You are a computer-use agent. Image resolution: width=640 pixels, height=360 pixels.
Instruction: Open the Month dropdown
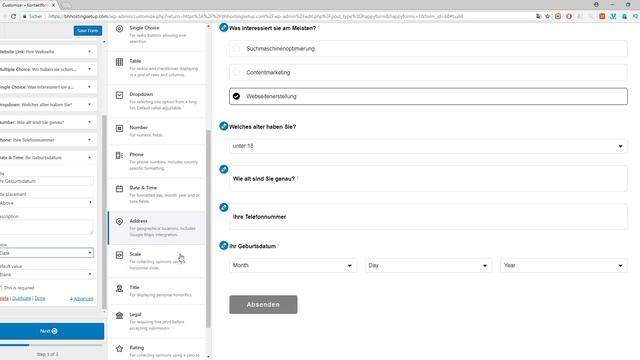(x=293, y=265)
